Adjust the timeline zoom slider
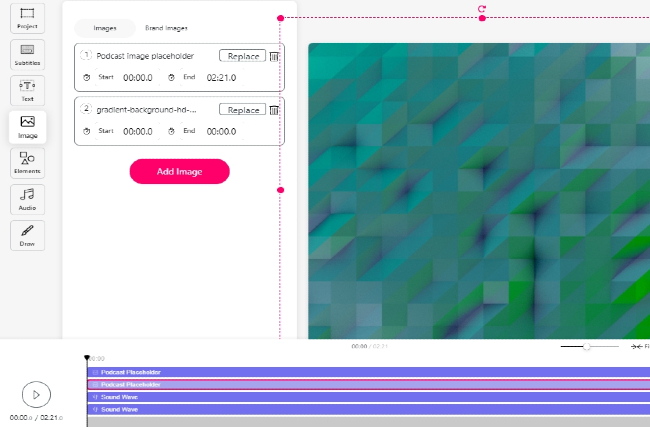Viewport: 650px width, 430px height. pyautogui.click(x=586, y=346)
